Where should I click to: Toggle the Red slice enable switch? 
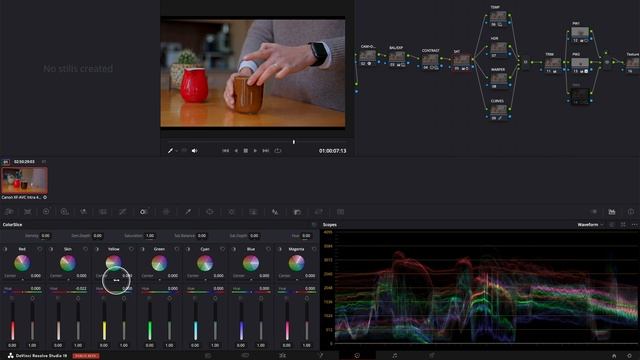[5, 249]
